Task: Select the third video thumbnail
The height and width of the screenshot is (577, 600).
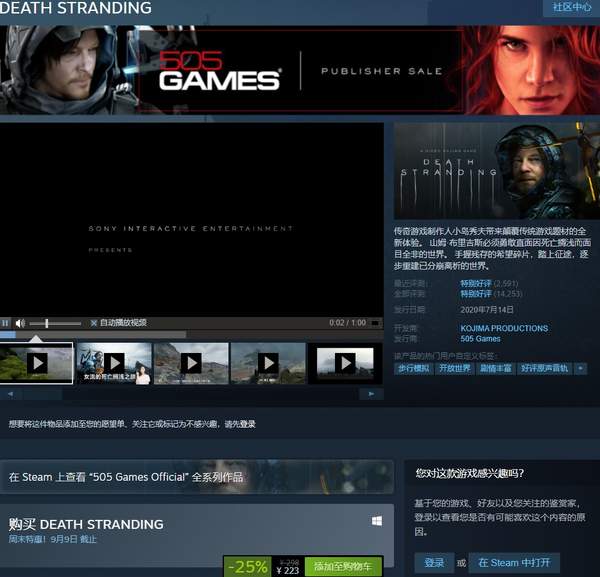Action: pos(191,363)
